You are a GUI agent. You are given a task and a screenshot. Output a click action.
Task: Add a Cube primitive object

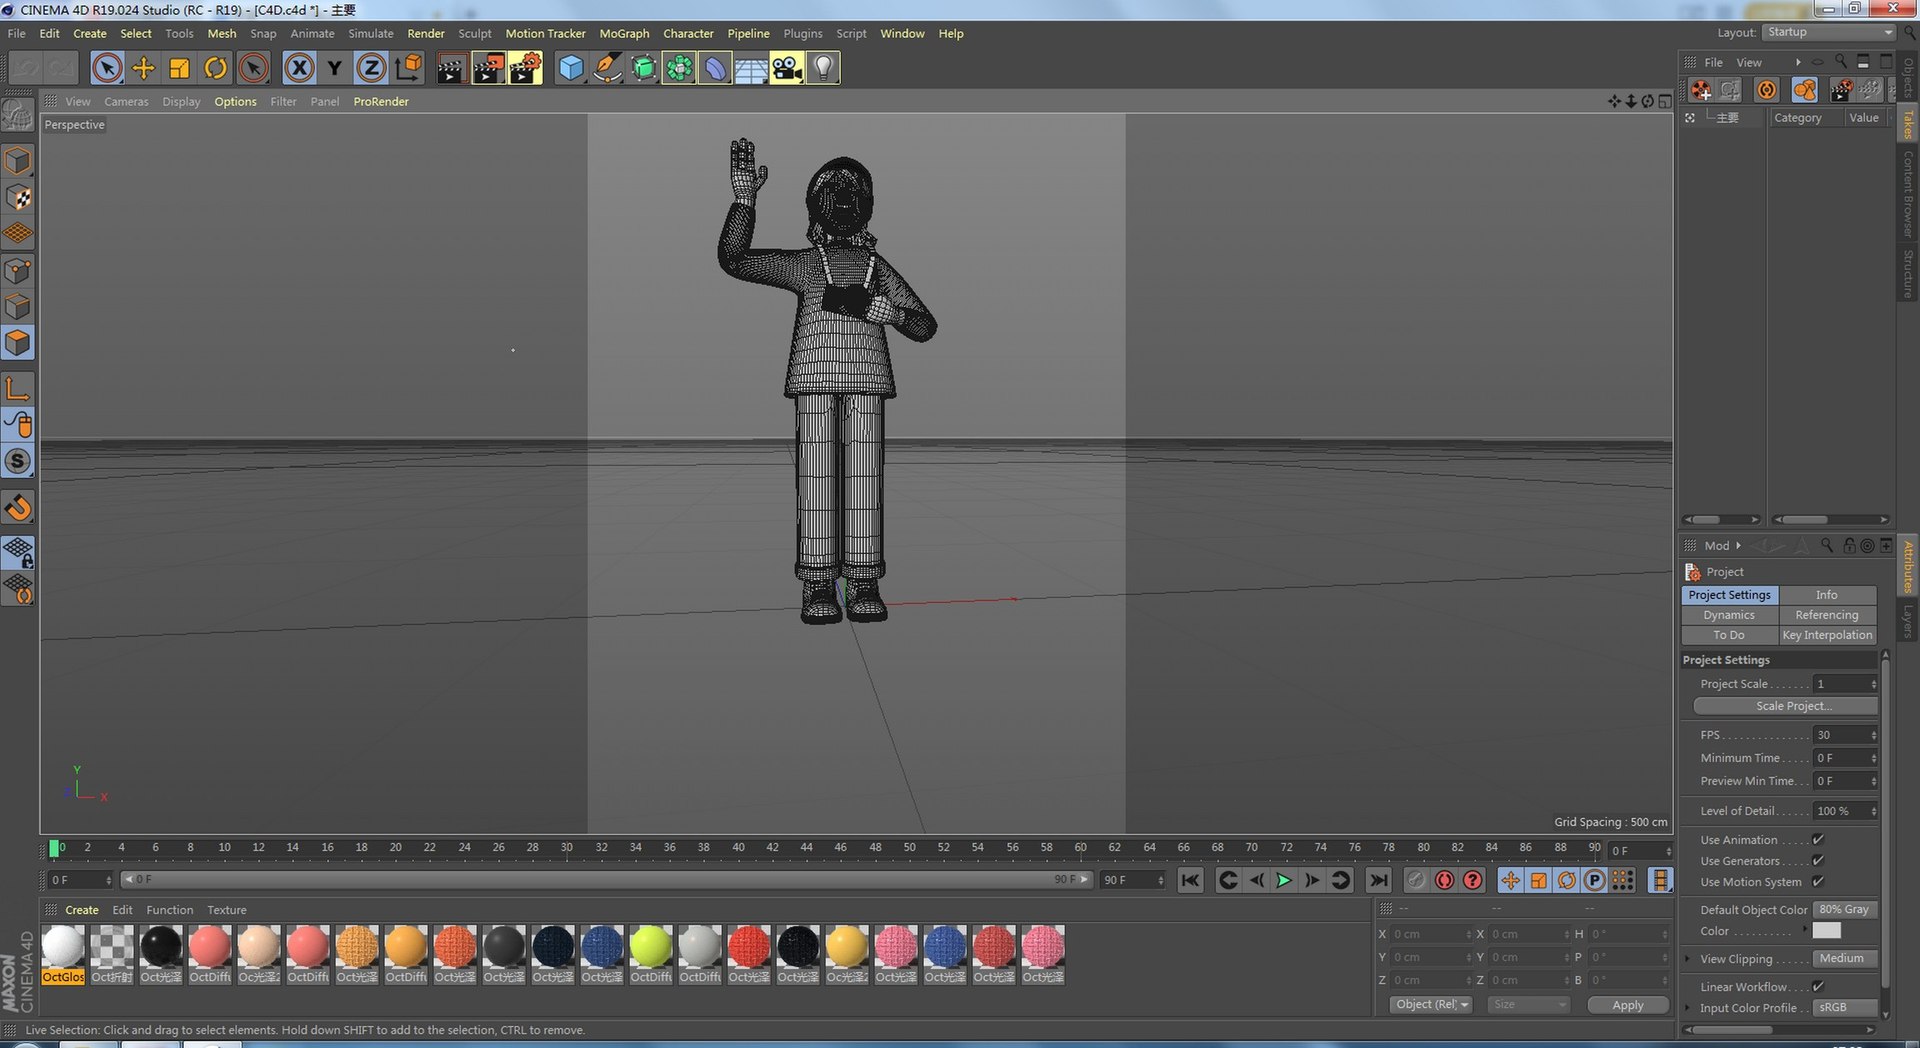click(570, 68)
